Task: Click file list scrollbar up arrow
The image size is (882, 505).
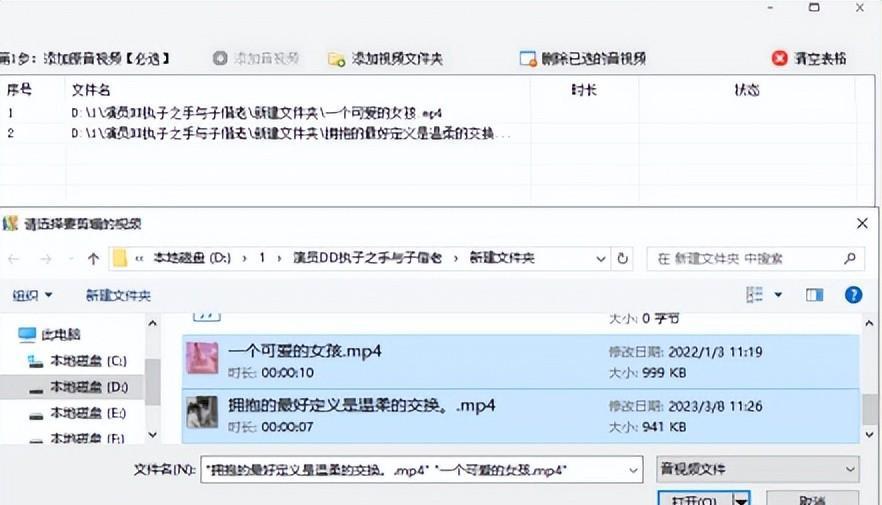Action: [870, 323]
